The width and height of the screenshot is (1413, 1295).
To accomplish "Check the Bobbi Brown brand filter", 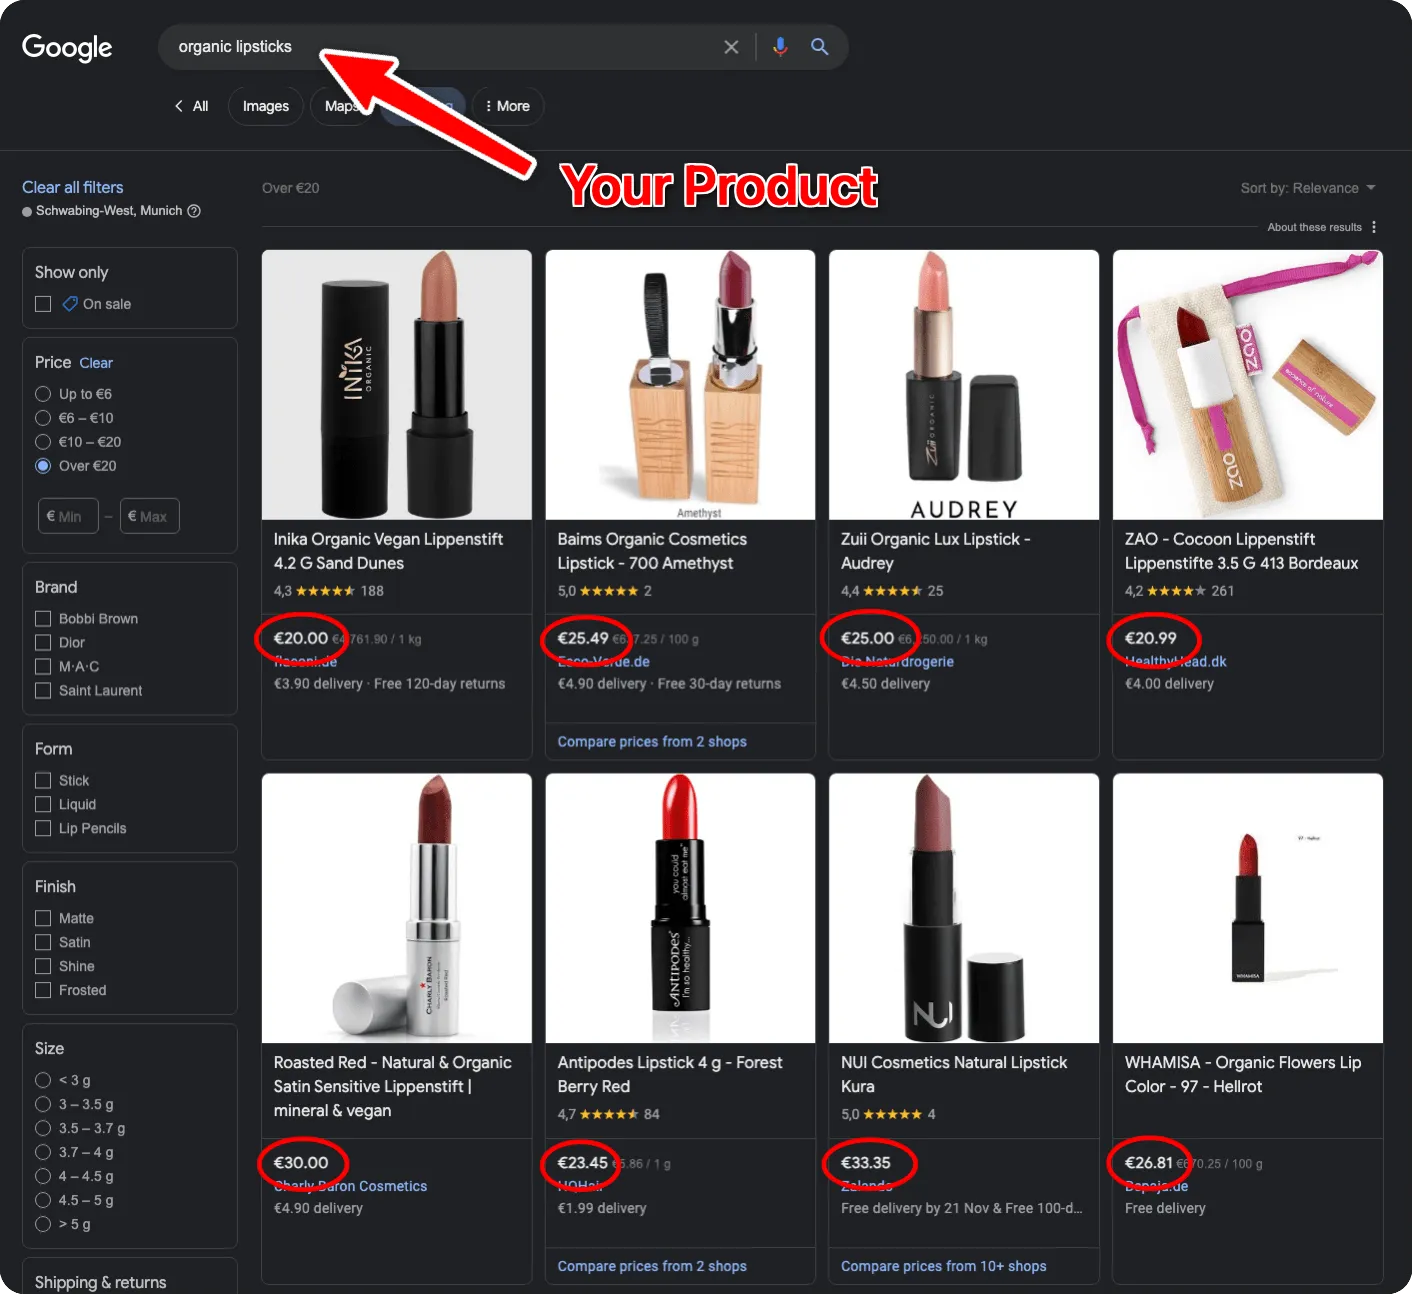I will pos(43,619).
